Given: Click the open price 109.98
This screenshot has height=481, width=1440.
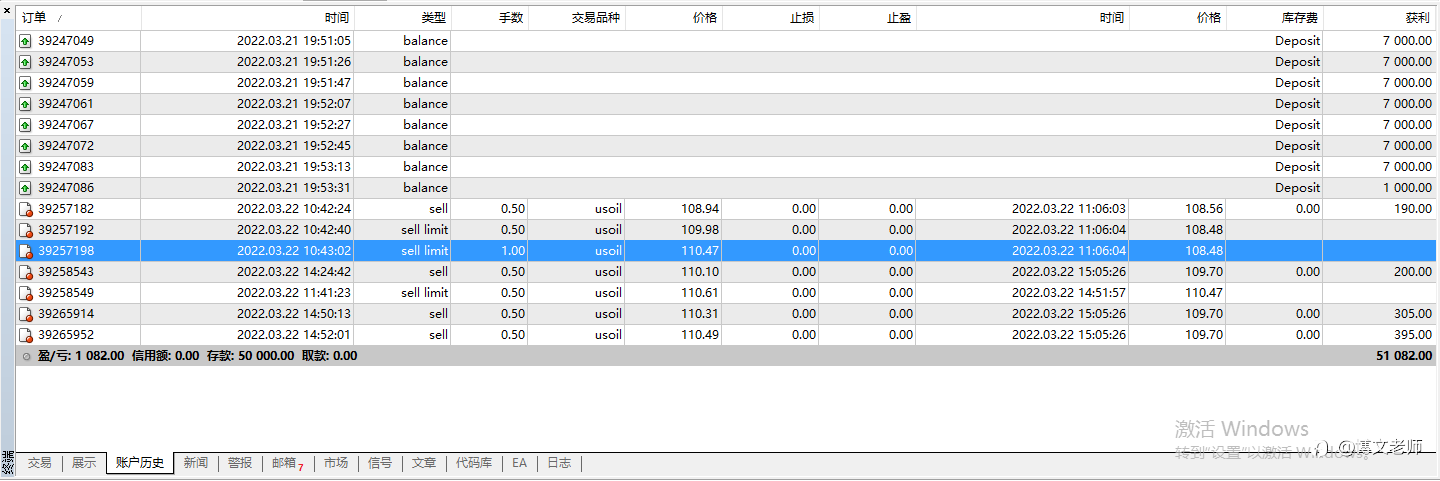Looking at the screenshot, I should click(700, 230).
